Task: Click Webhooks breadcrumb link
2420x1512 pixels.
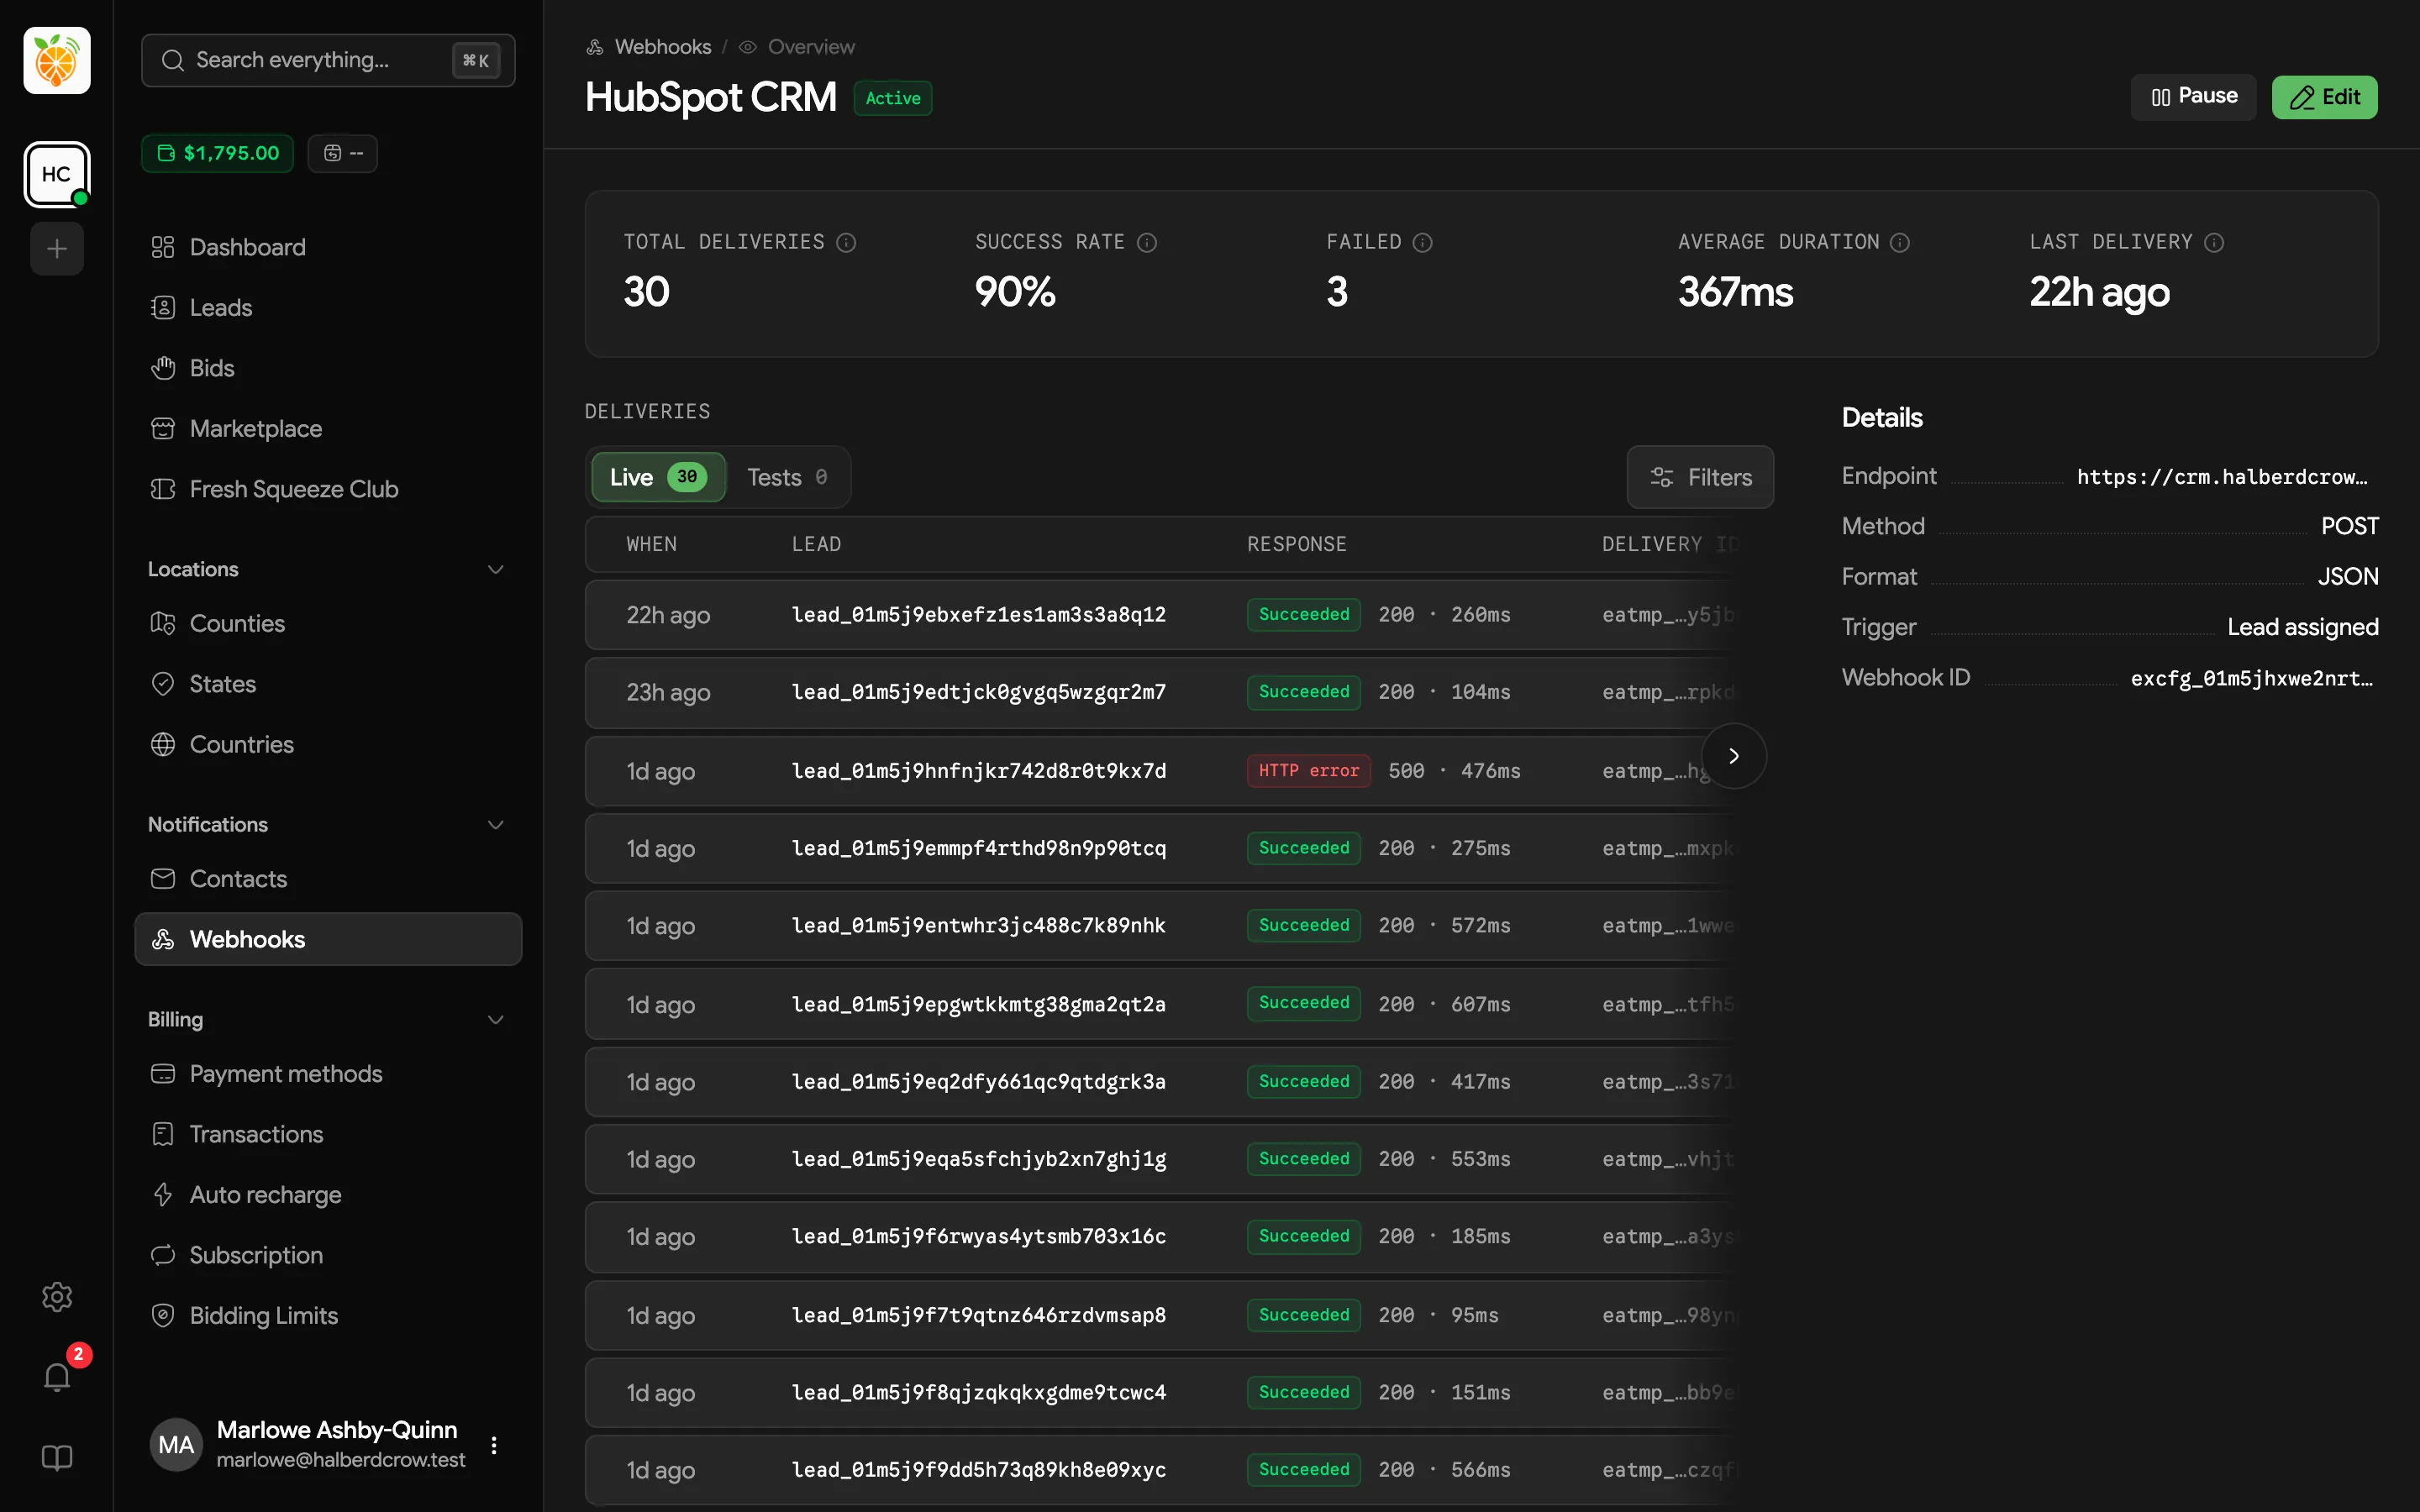Action: pos(649,47)
